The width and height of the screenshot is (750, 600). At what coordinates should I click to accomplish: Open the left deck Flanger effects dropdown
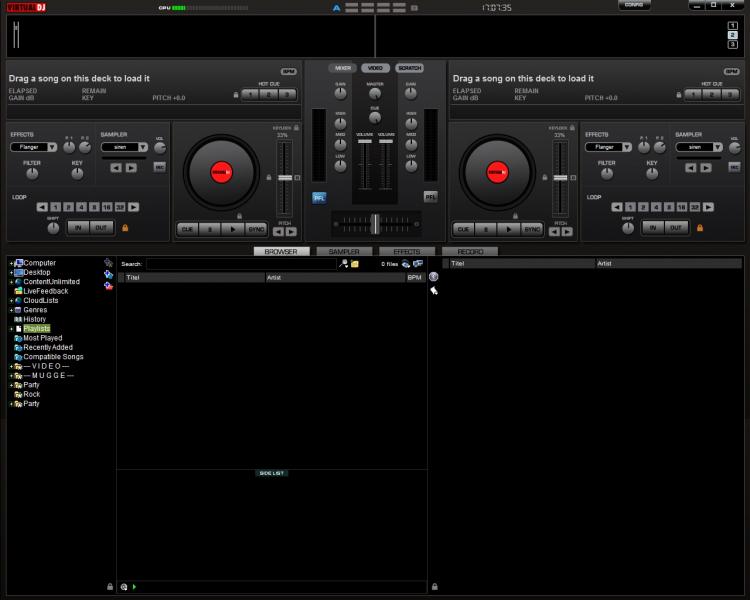(x=52, y=146)
